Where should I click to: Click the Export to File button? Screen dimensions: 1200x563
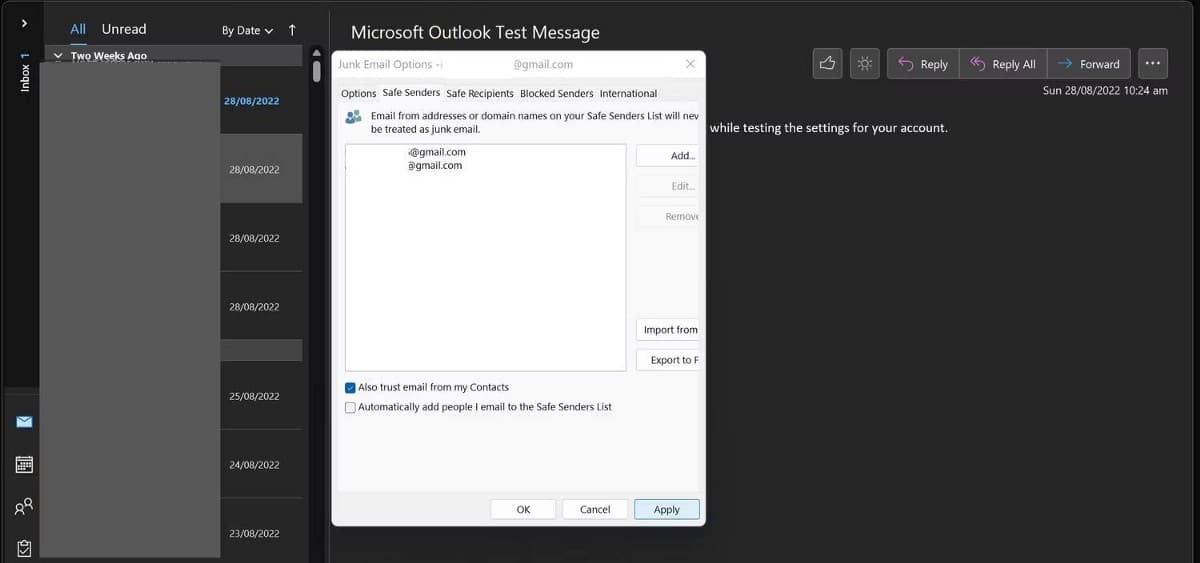669,360
